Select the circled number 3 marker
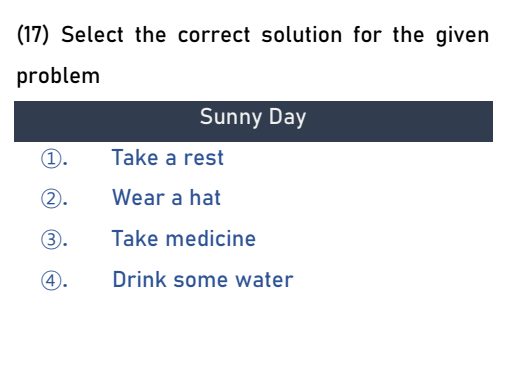Screen dimensions: 524x375 (x=51, y=240)
